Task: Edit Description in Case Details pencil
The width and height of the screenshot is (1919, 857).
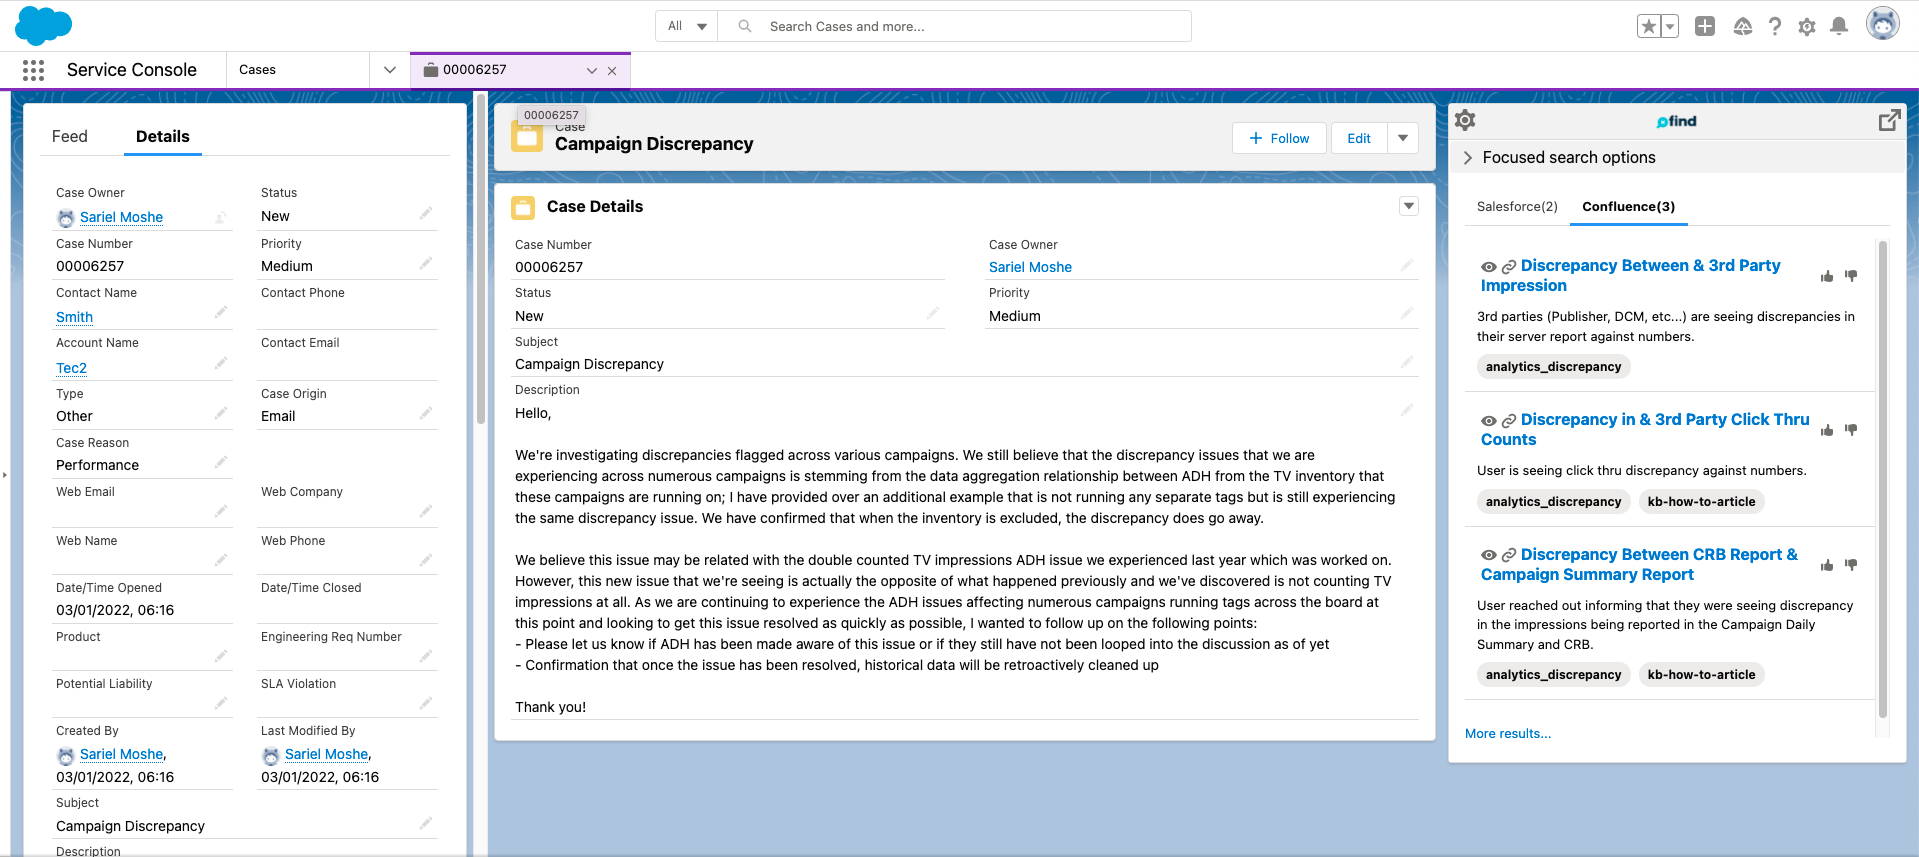Action: [x=1407, y=410]
